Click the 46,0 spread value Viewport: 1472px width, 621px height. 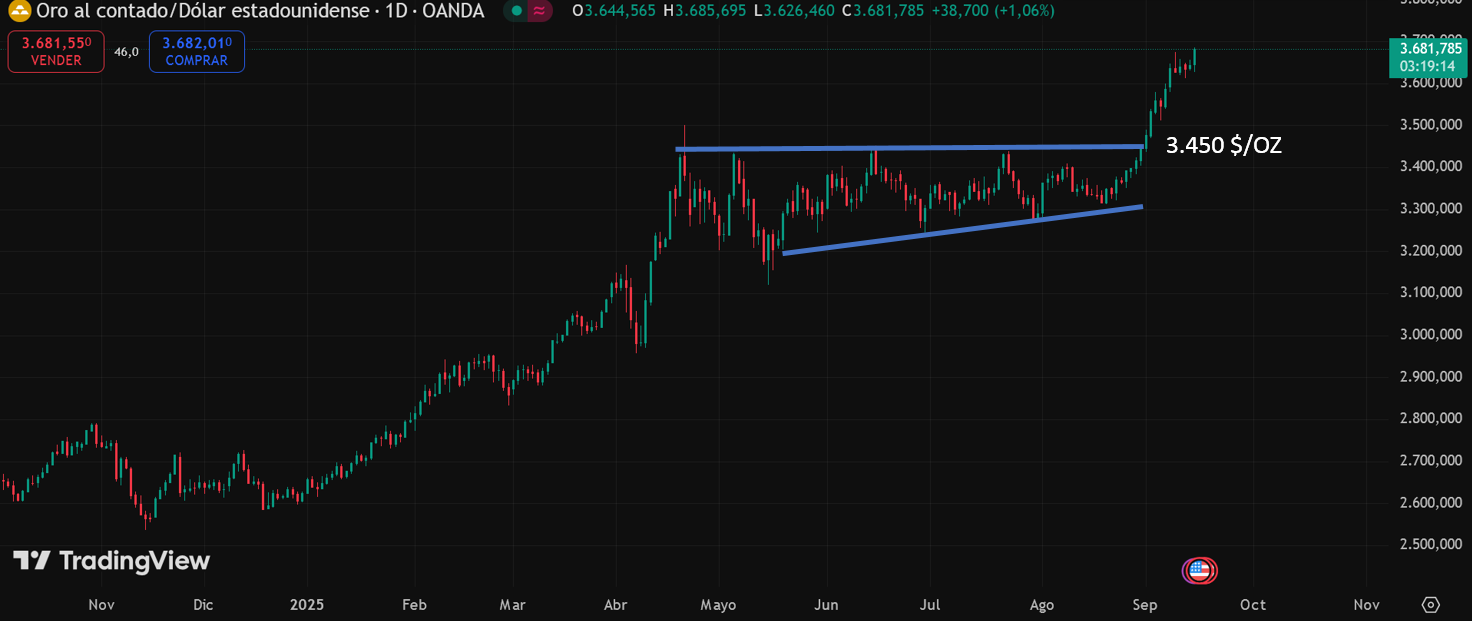click(x=126, y=52)
